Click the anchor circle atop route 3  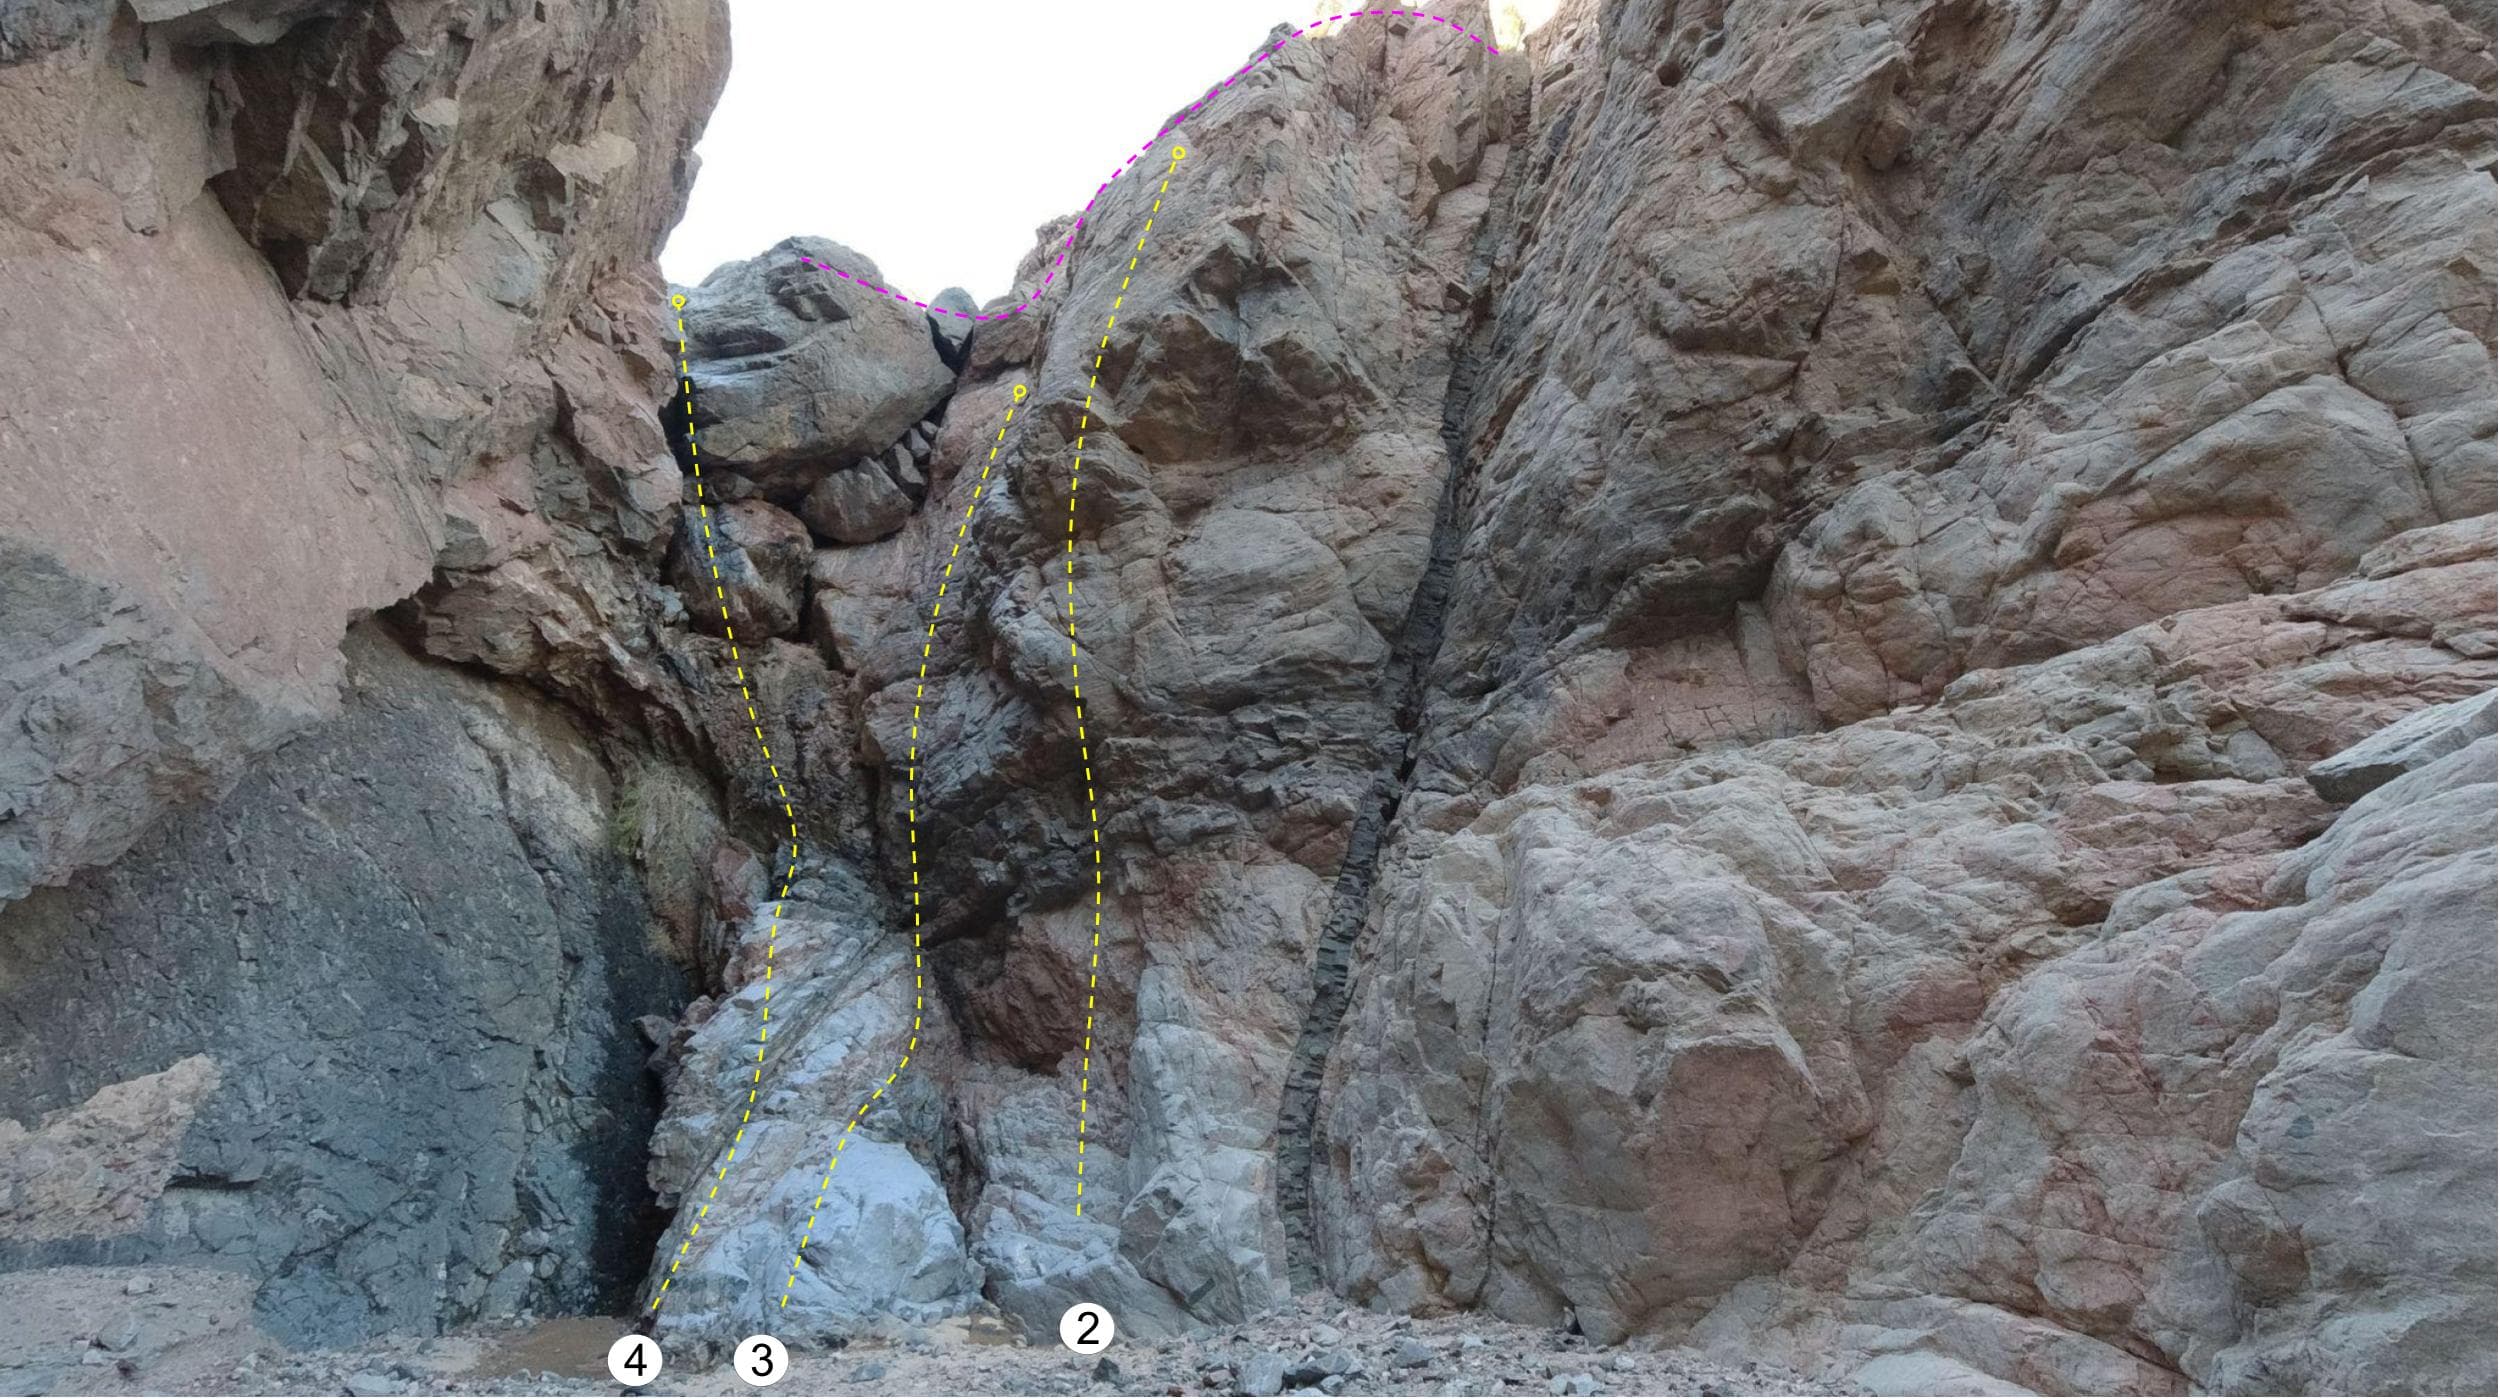[1020, 391]
